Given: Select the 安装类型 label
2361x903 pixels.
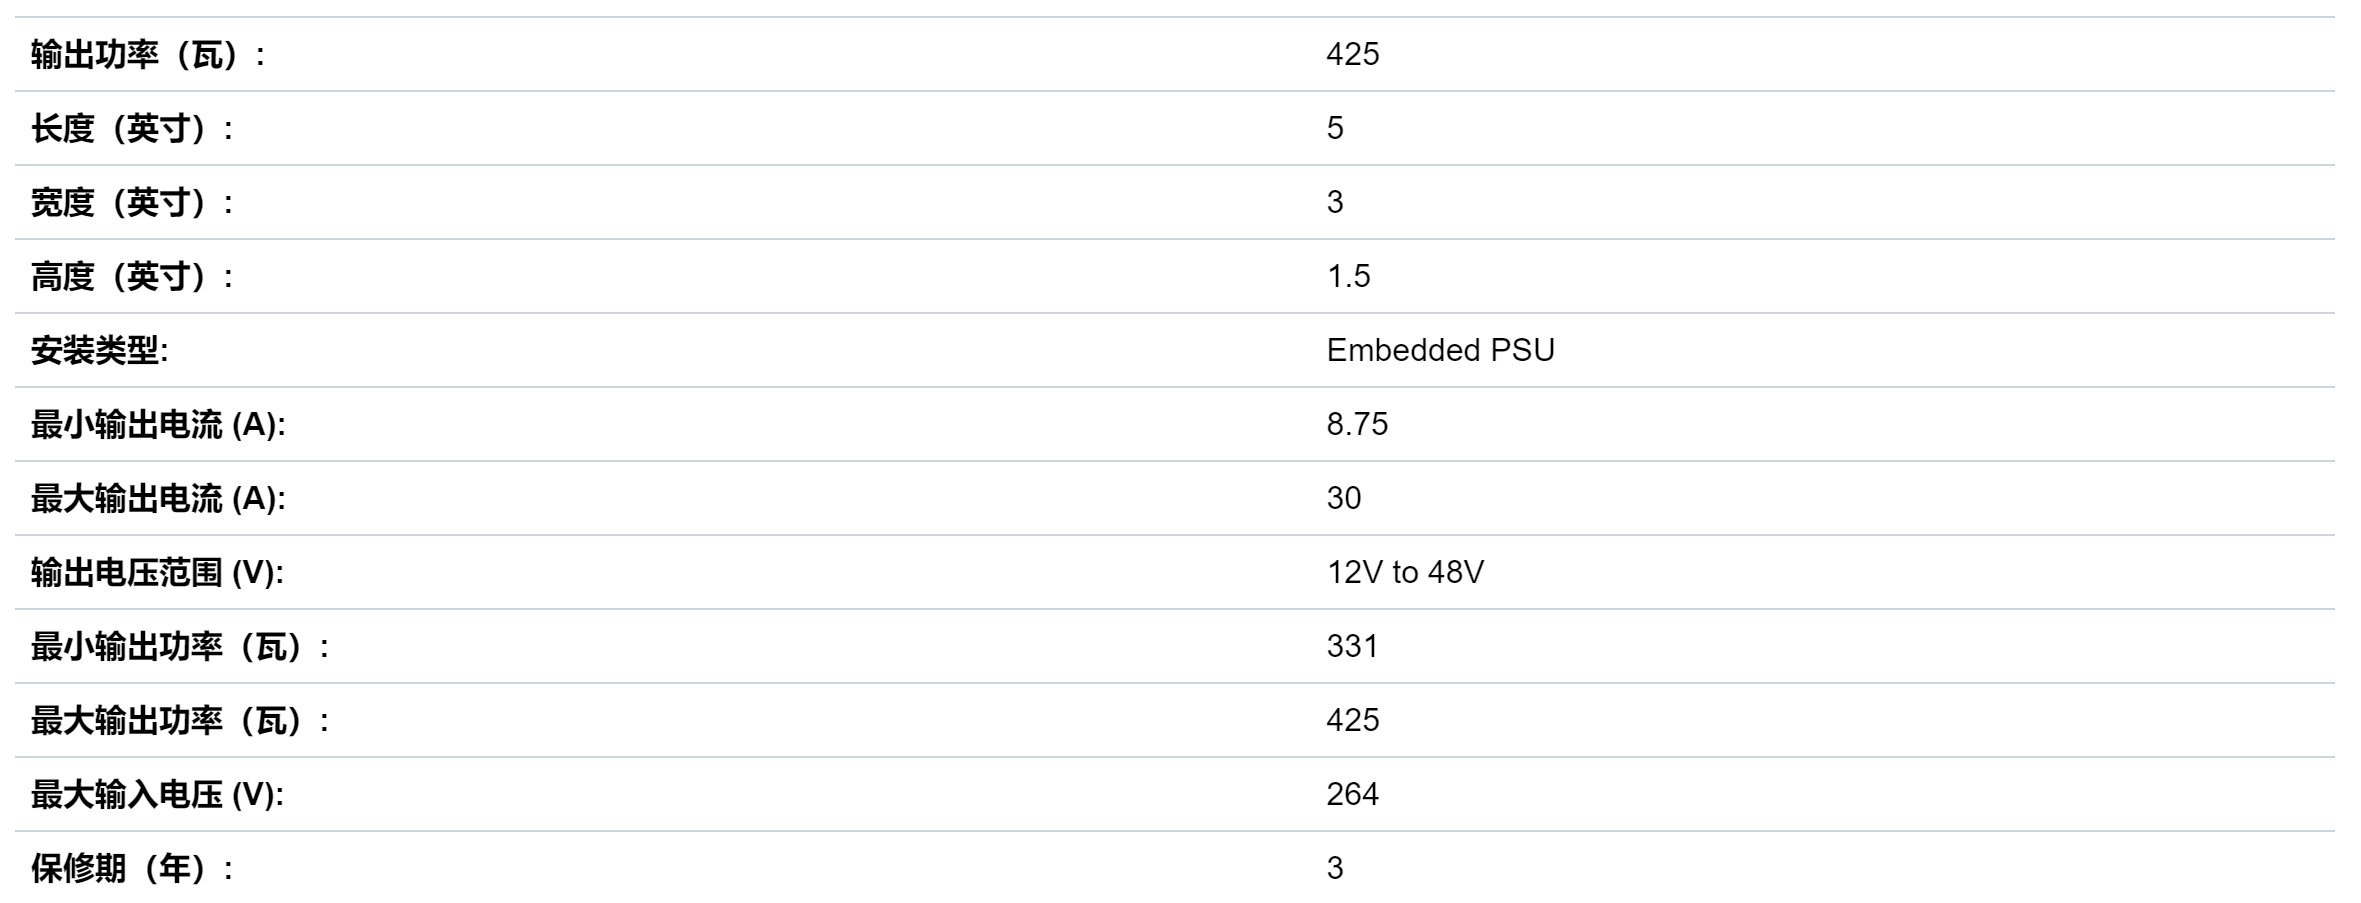Looking at the screenshot, I should 99,351.
